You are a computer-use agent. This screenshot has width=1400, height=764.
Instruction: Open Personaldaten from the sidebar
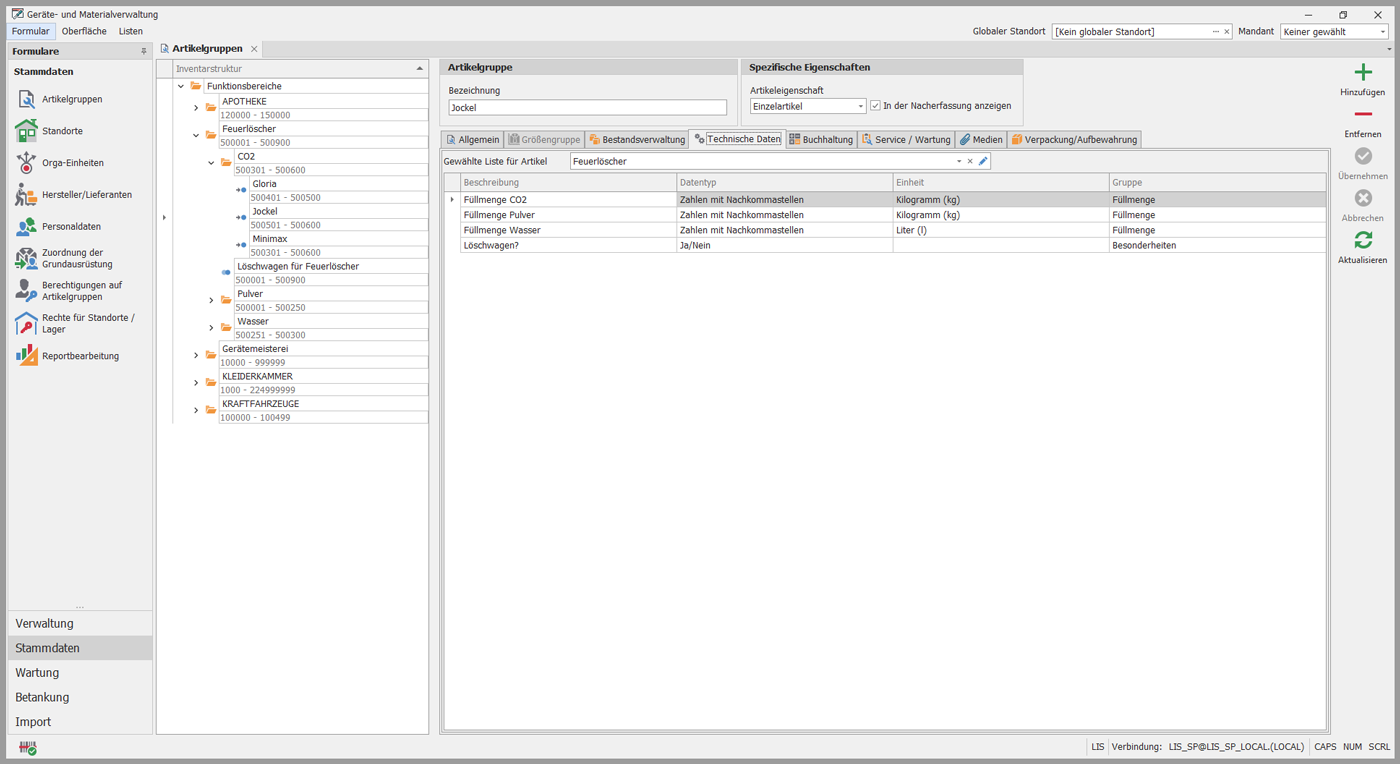(70, 227)
